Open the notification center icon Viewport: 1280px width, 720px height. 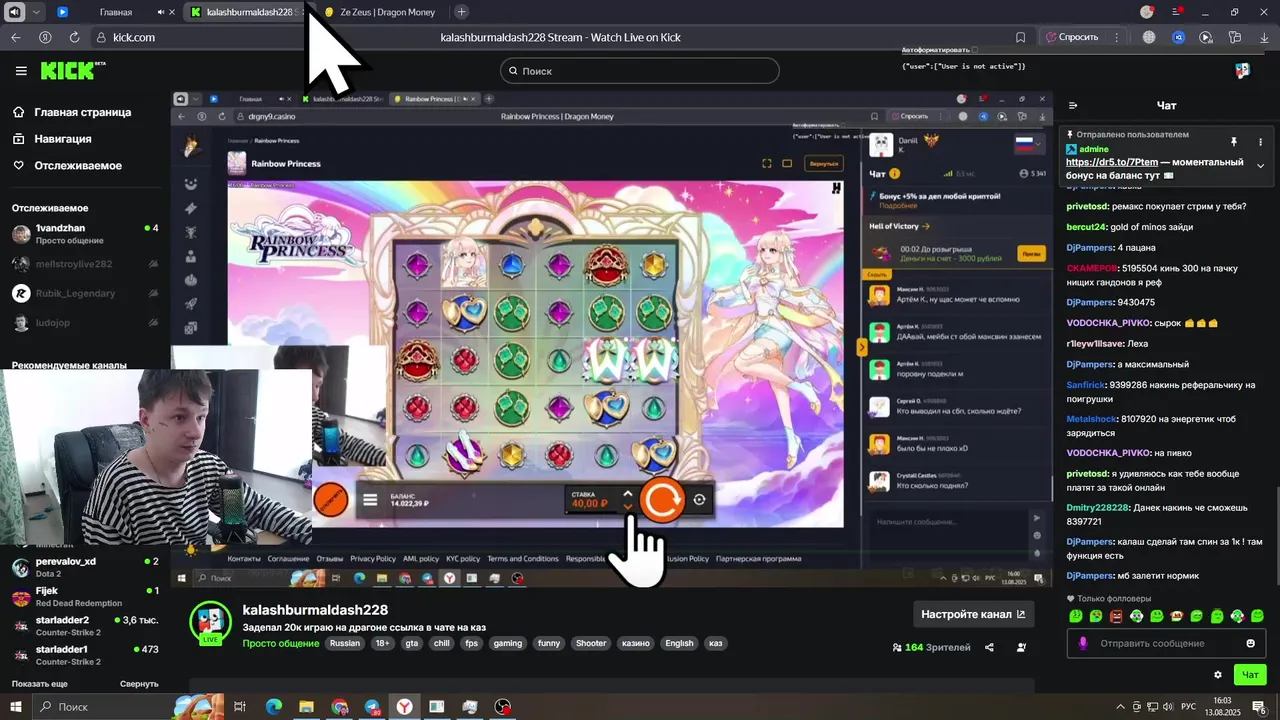(x=1259, y=707)
